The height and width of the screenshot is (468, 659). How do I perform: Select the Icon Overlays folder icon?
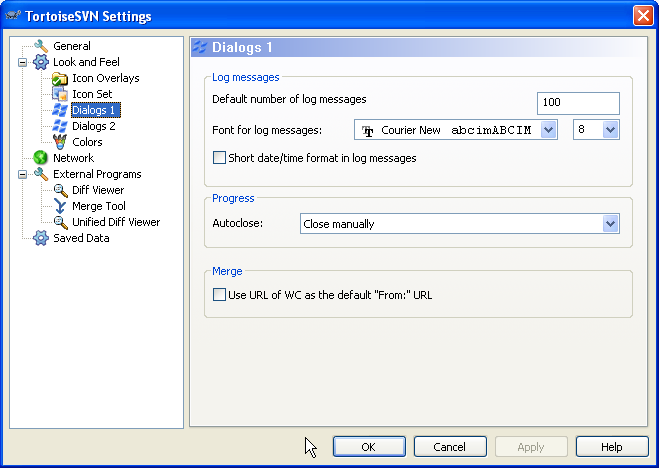pos(60,78)
